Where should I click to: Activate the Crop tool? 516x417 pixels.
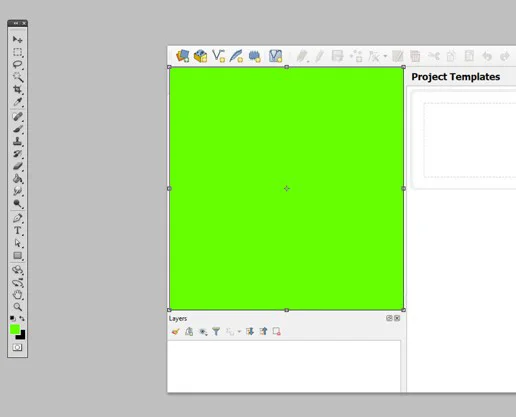pyautogui.click(x=17, y=89)
